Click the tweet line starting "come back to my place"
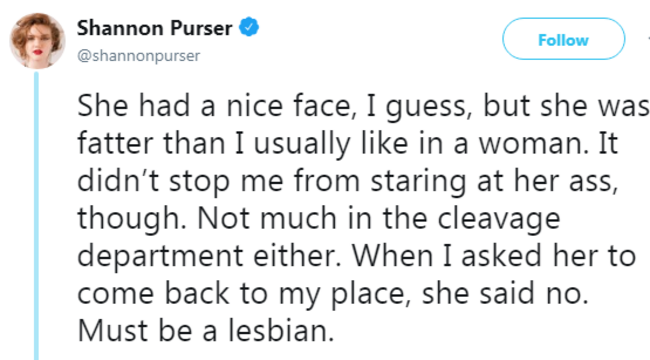 [x=333, y=294]
